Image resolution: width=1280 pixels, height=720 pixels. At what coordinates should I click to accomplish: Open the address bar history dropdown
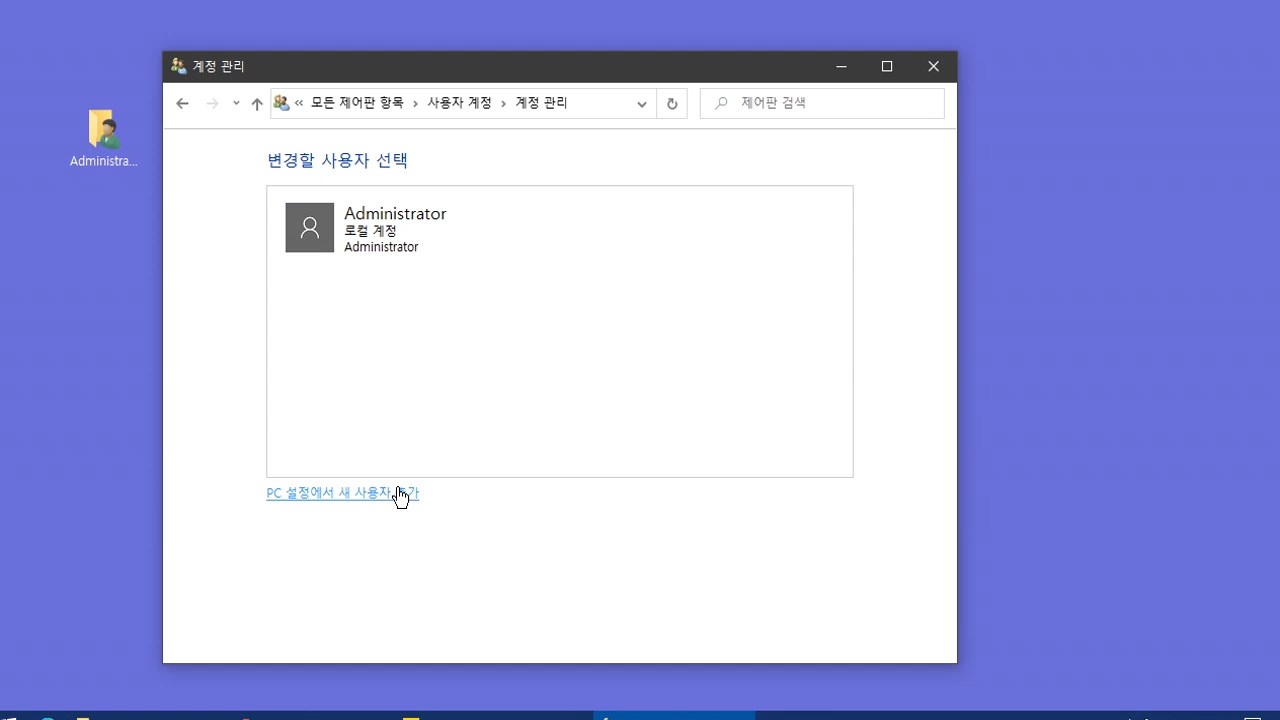pyautogui.click(x=642, y=104)
